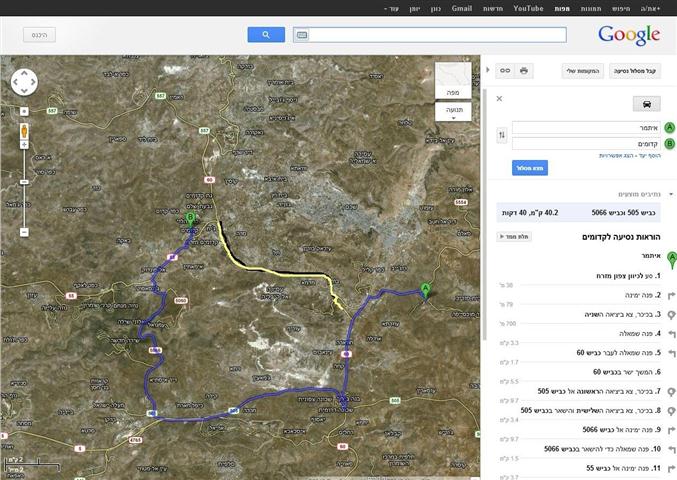The image size is (677, 480).
Task: Click the blue get directions button
Action: click(529, 168)
